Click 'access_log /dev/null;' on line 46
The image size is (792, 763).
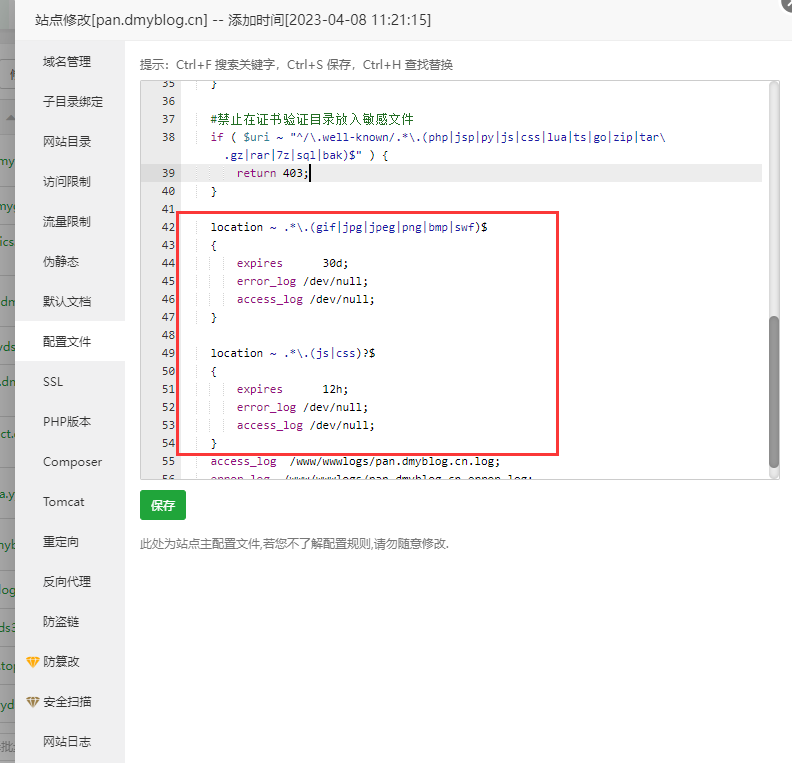click(x=306, y=299)
